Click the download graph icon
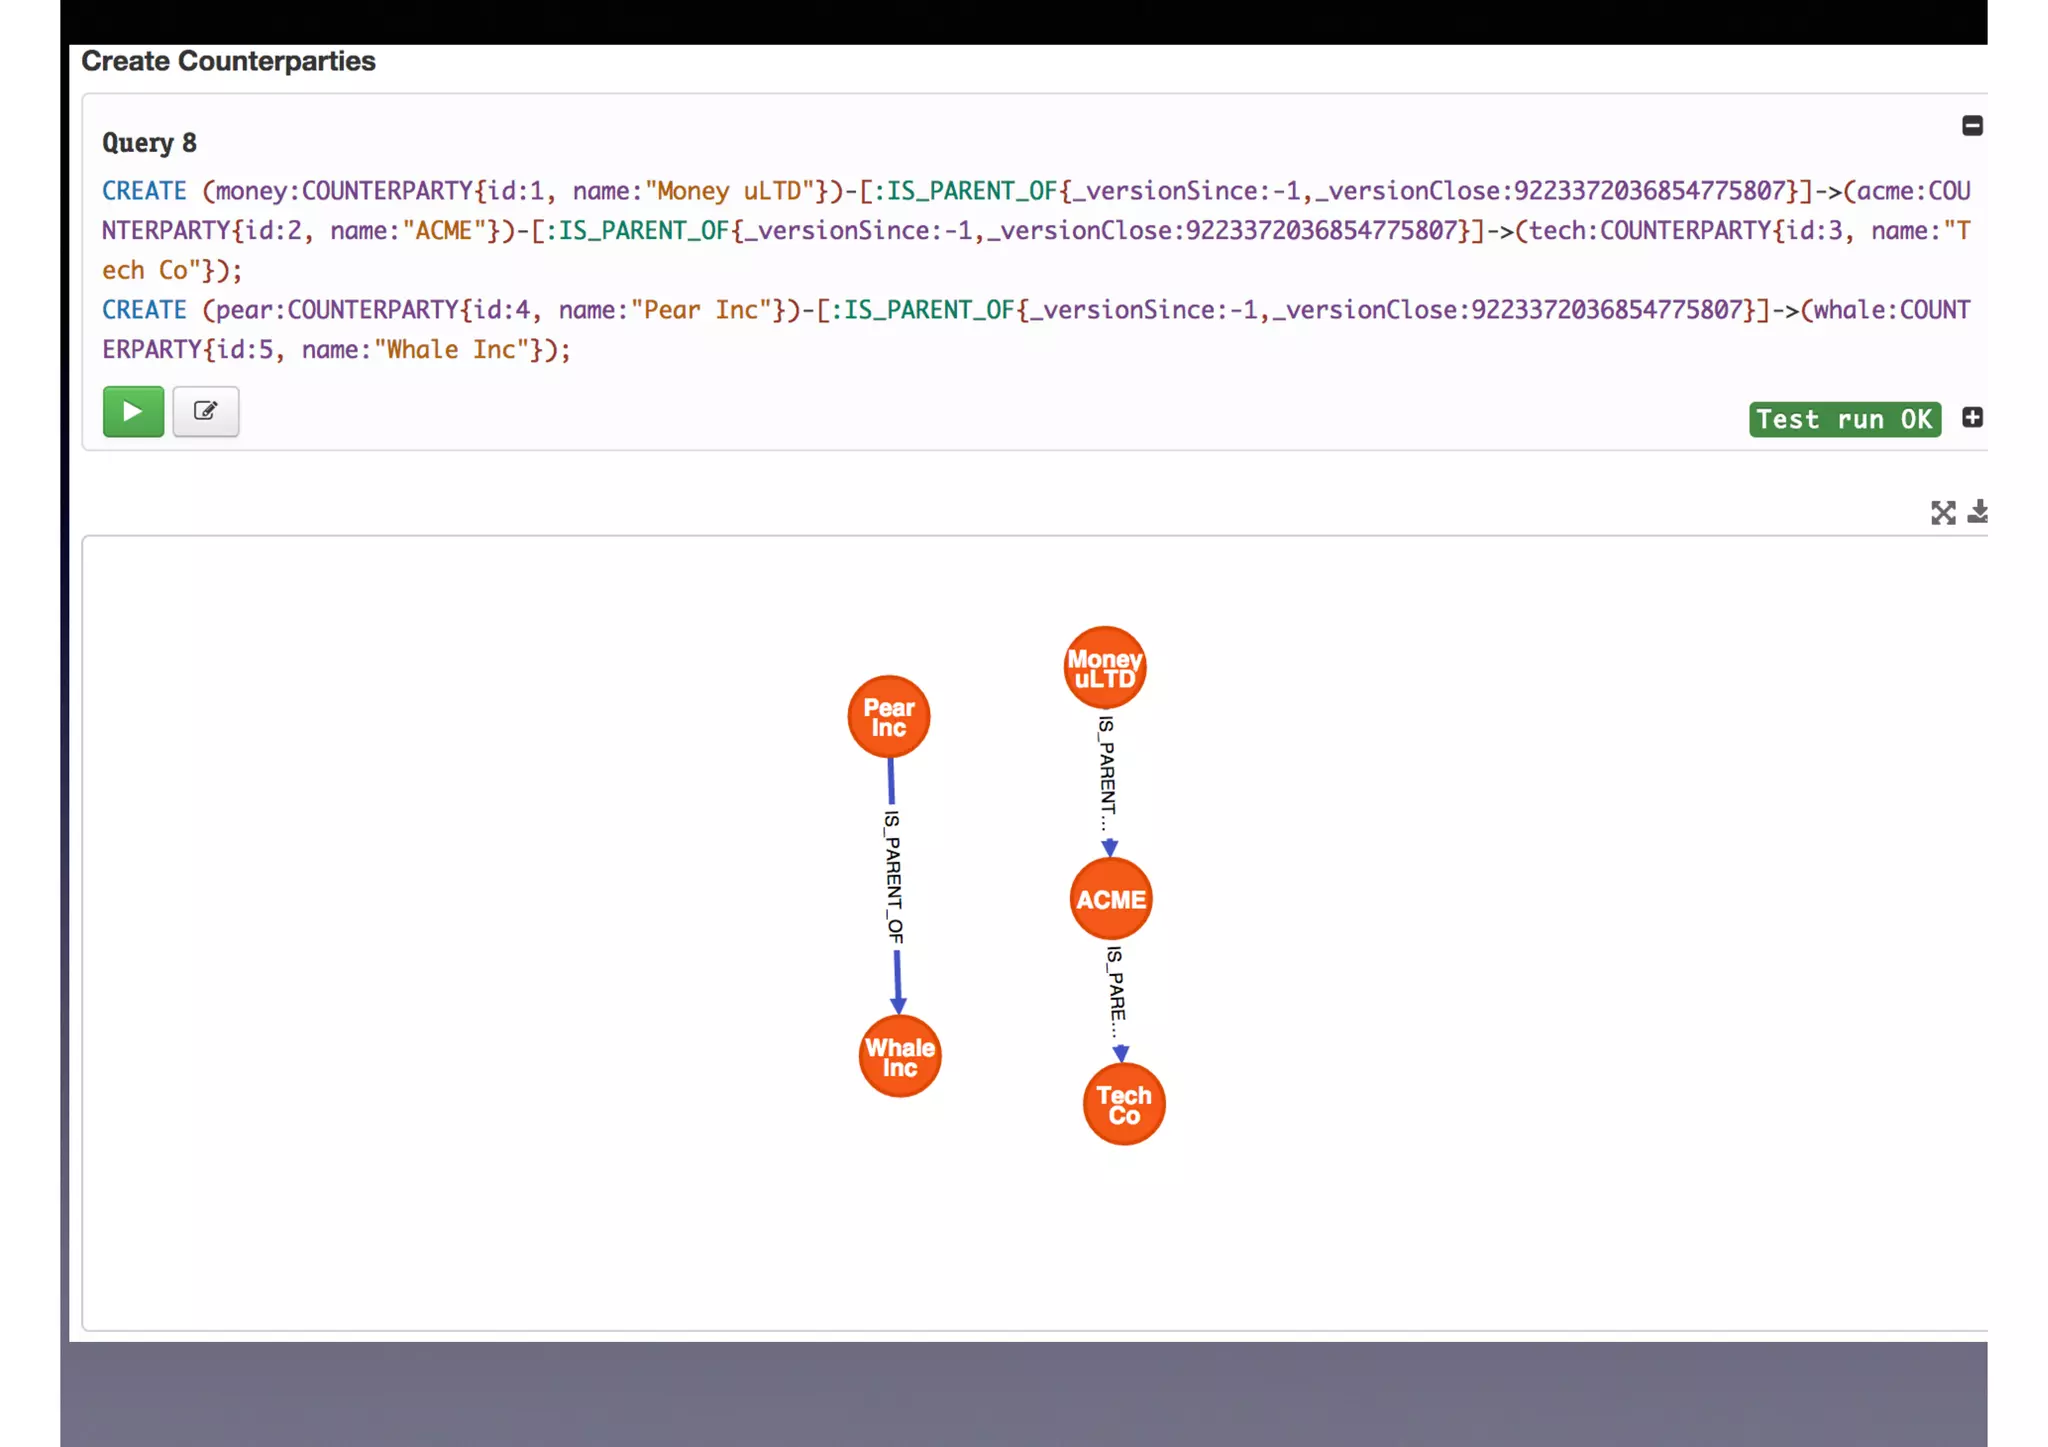Screen dimensions: 2048x1447 pos(1977,512)
